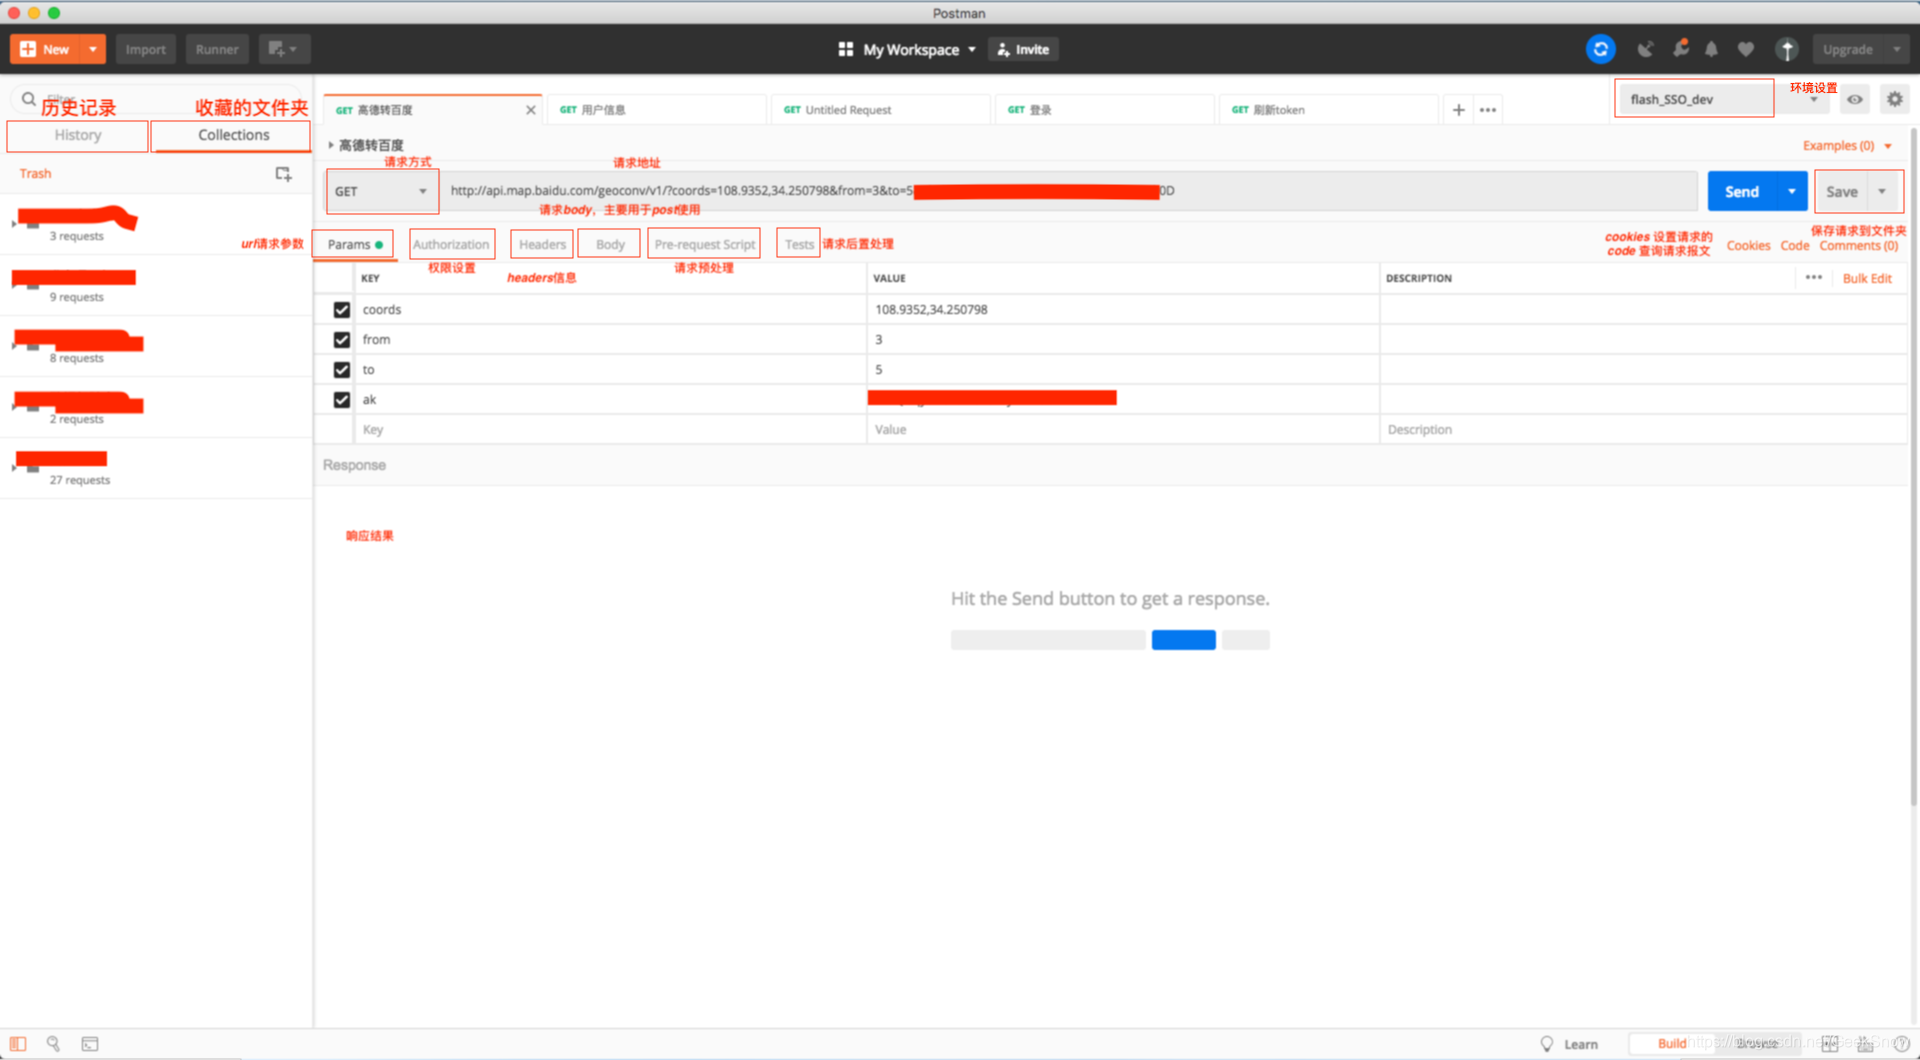Screen dimensions: 1920x1060
Task: Select the 用户信息 request tab
Action: (657, 110)
